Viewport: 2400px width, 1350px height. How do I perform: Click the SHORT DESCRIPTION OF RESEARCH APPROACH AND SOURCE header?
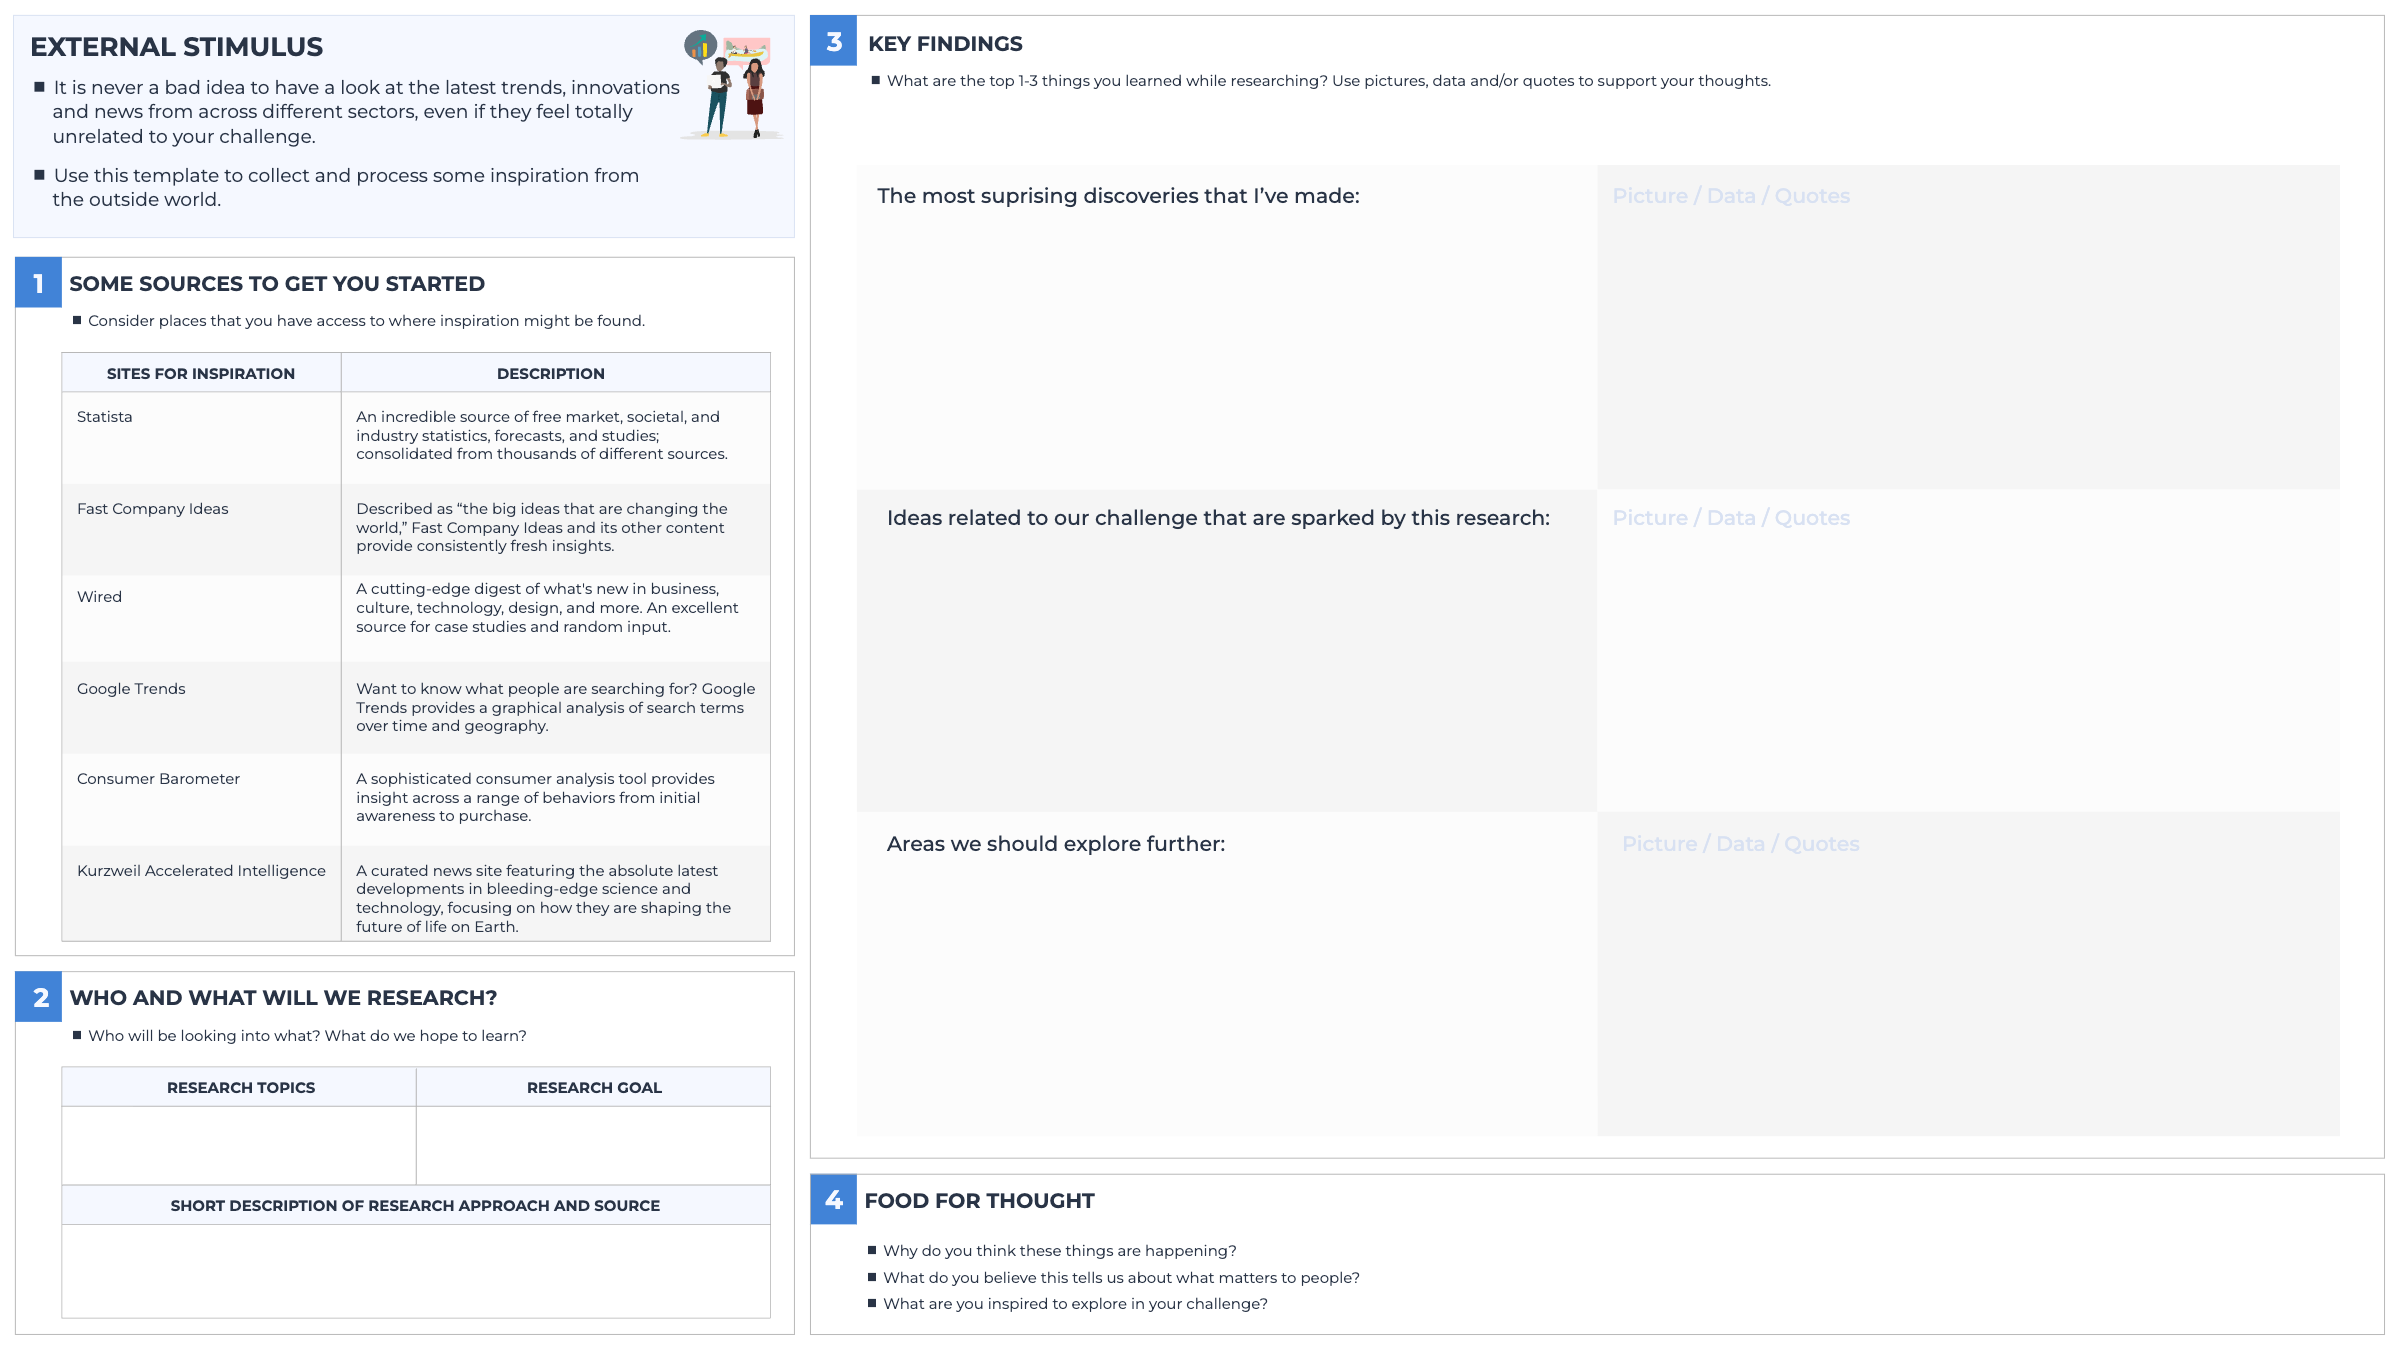(416, 1205)
